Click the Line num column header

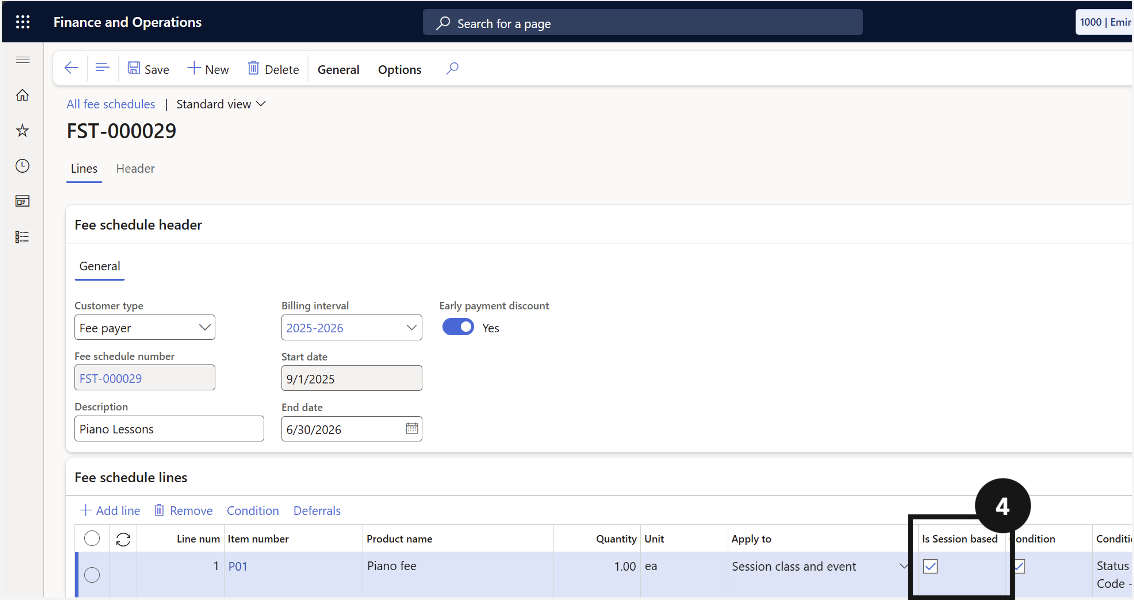[x=197, y=539]
